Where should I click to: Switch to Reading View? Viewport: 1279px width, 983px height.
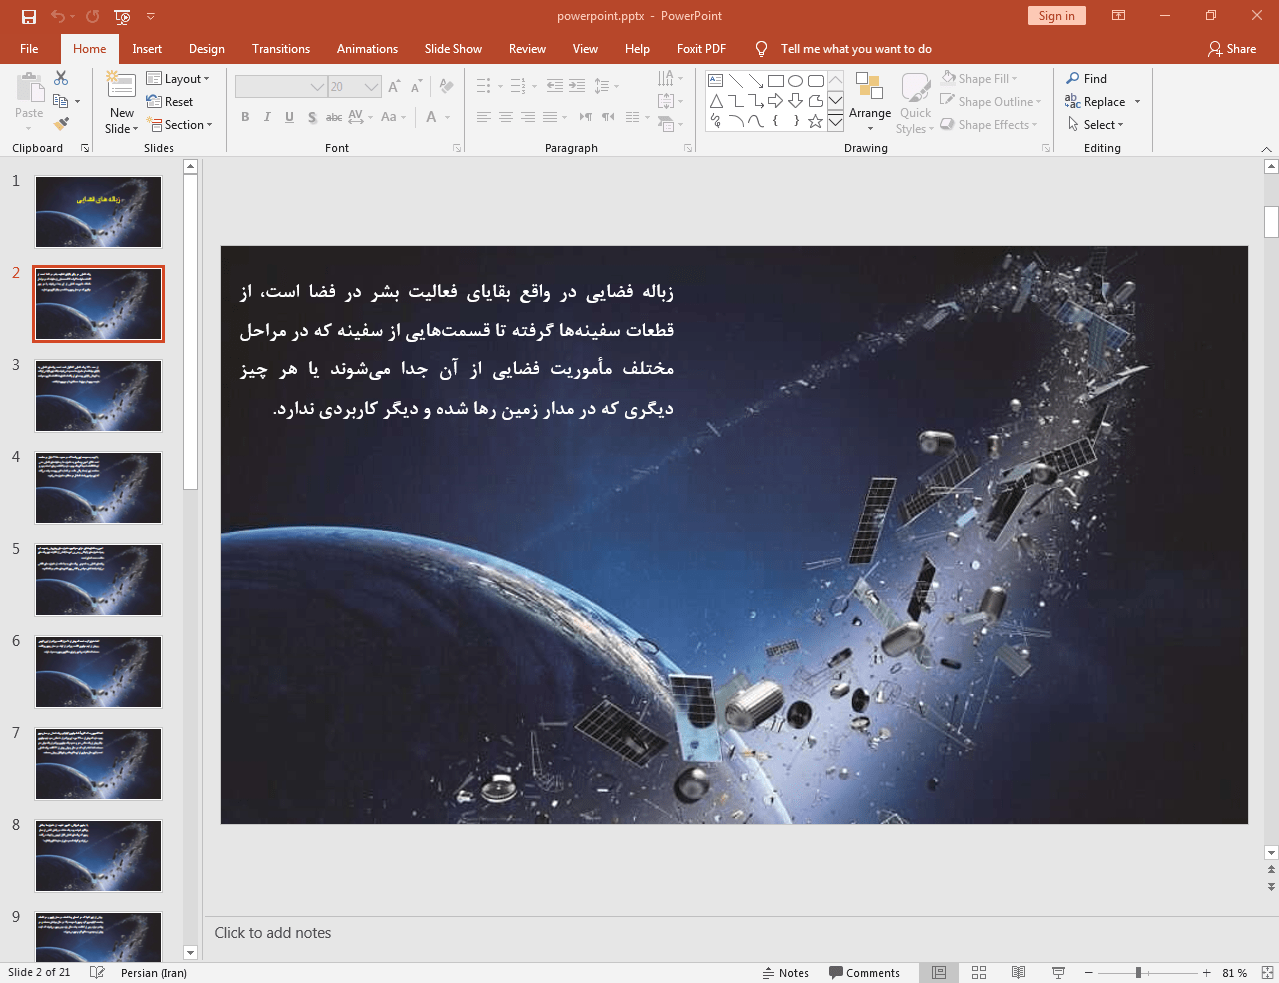point(1018,972)
